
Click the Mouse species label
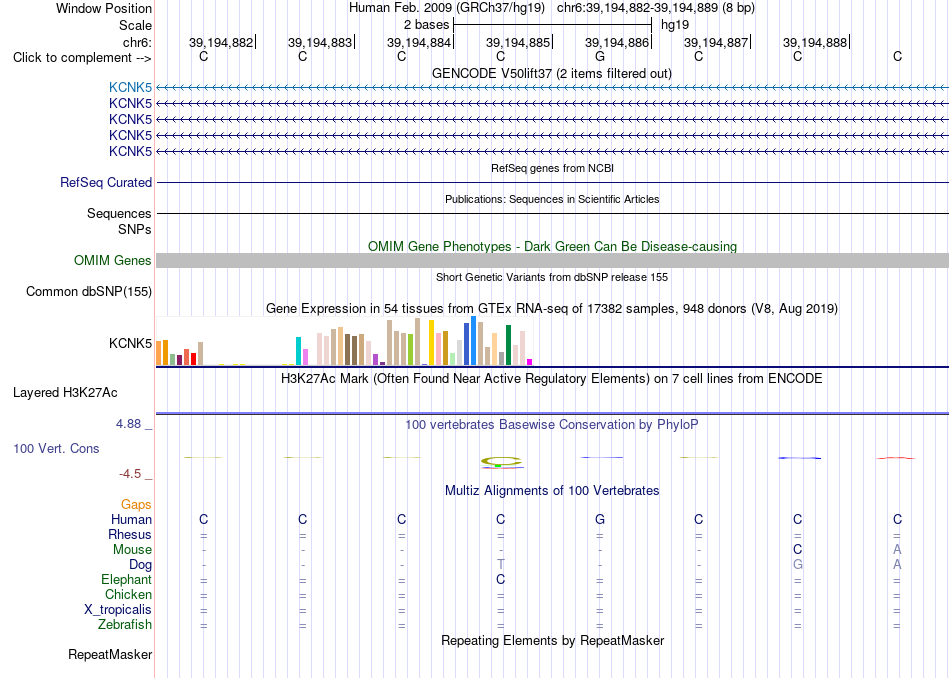(132, 550)
